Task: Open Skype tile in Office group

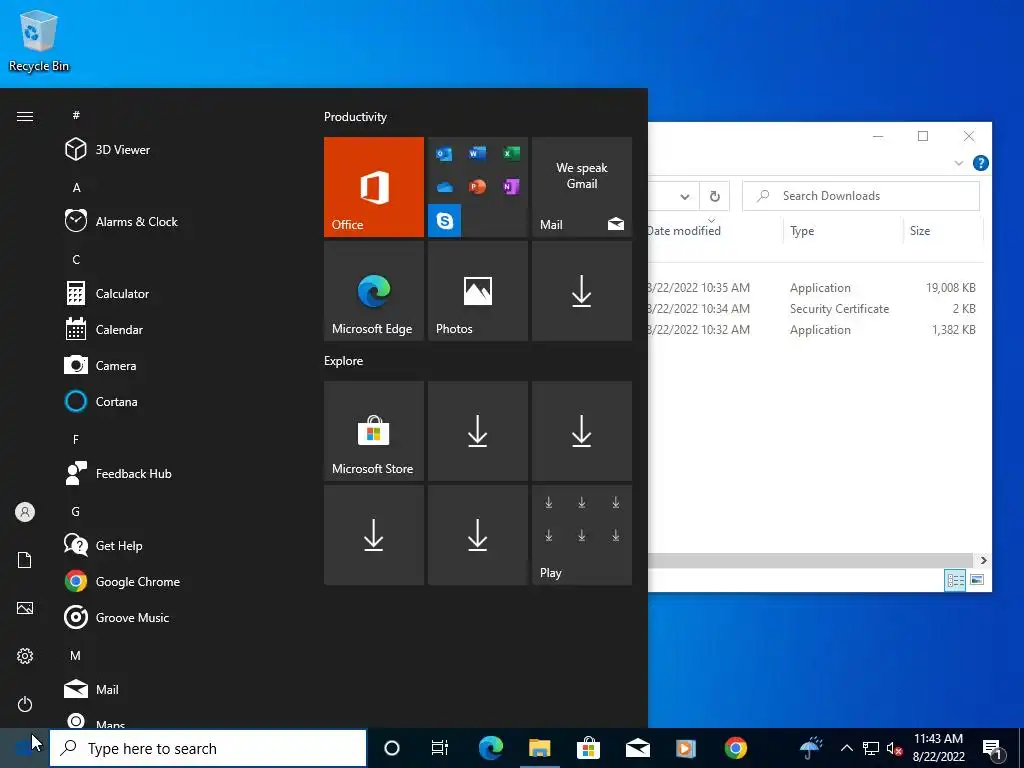Action: (445, 220)
